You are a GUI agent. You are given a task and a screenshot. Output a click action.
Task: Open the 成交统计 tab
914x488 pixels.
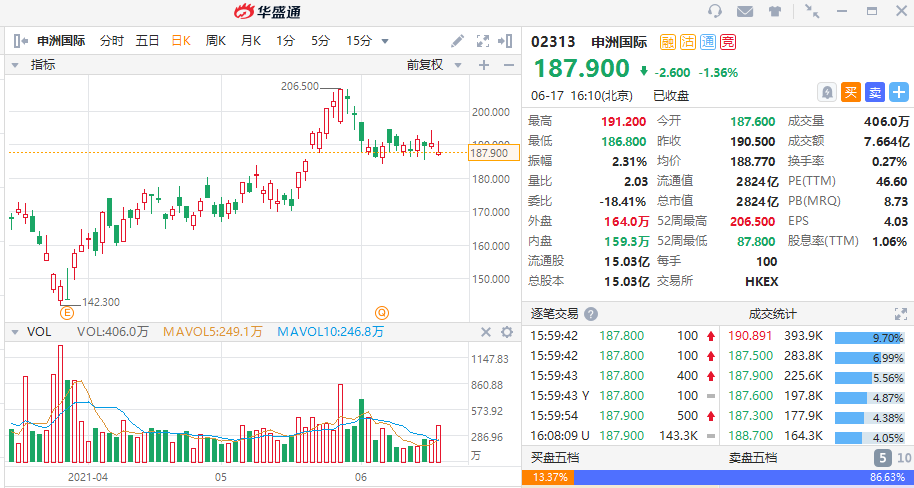[x=772, y=314]
